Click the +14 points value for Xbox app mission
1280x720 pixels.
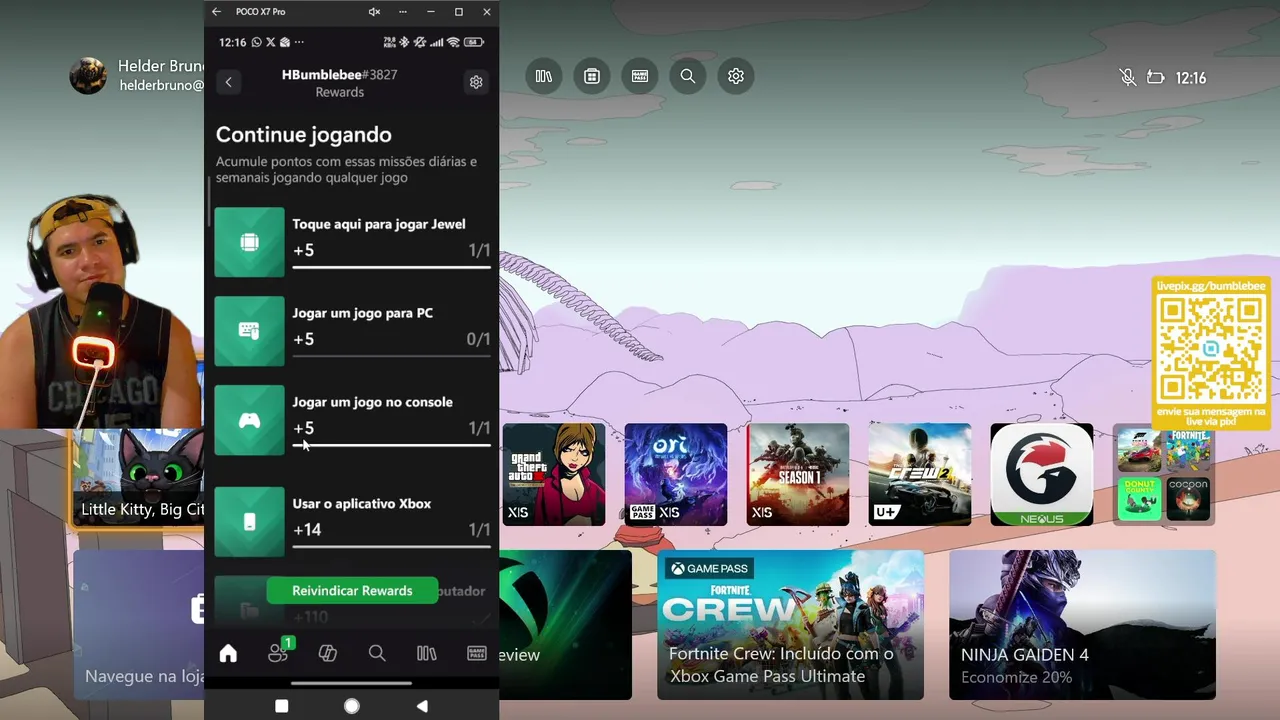click(307, 529)
